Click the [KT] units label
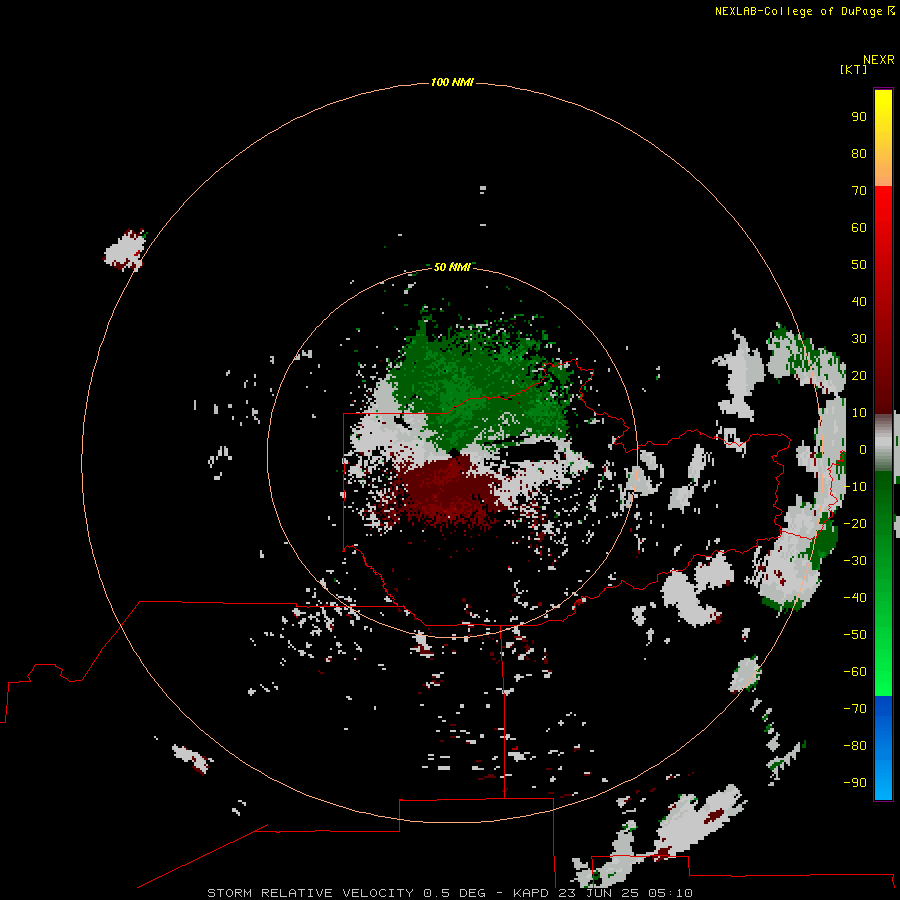The width and height of the screenshot is (900, 900). 854,69
